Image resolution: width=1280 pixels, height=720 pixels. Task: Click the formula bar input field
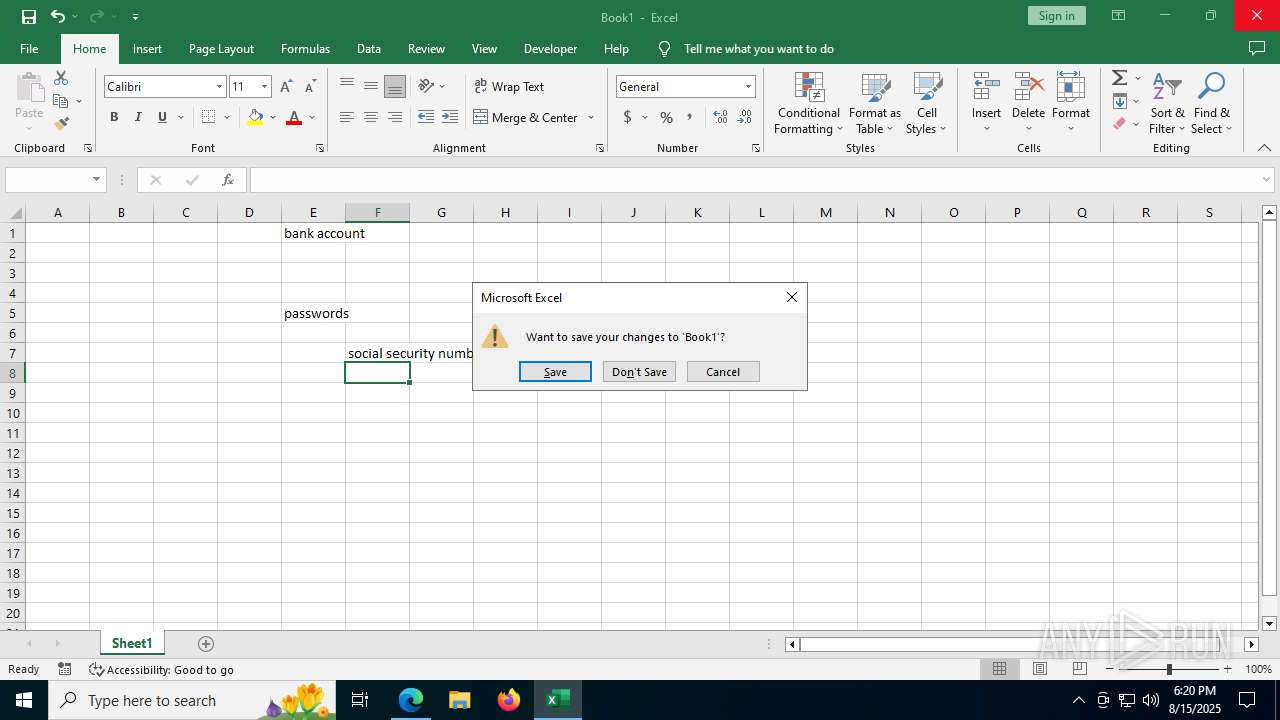point(760,180)
